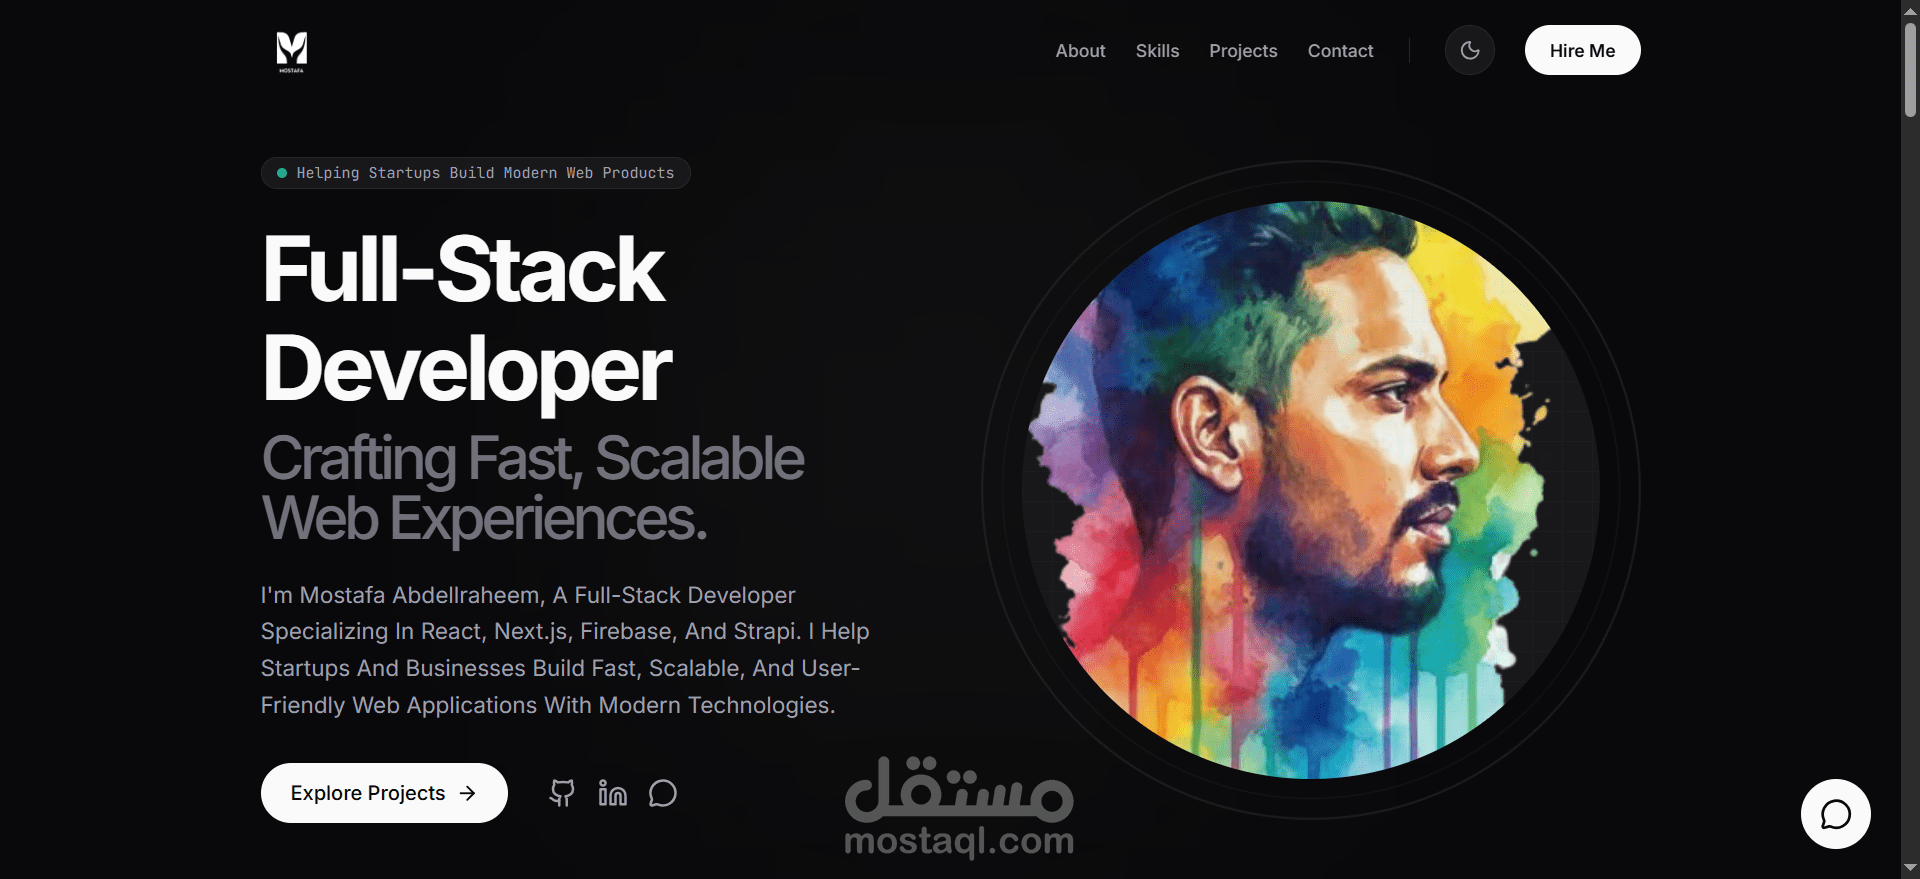Screen dimensions: 1920x879
Task: Click the Explore Projects button
Action: [384, 793]
